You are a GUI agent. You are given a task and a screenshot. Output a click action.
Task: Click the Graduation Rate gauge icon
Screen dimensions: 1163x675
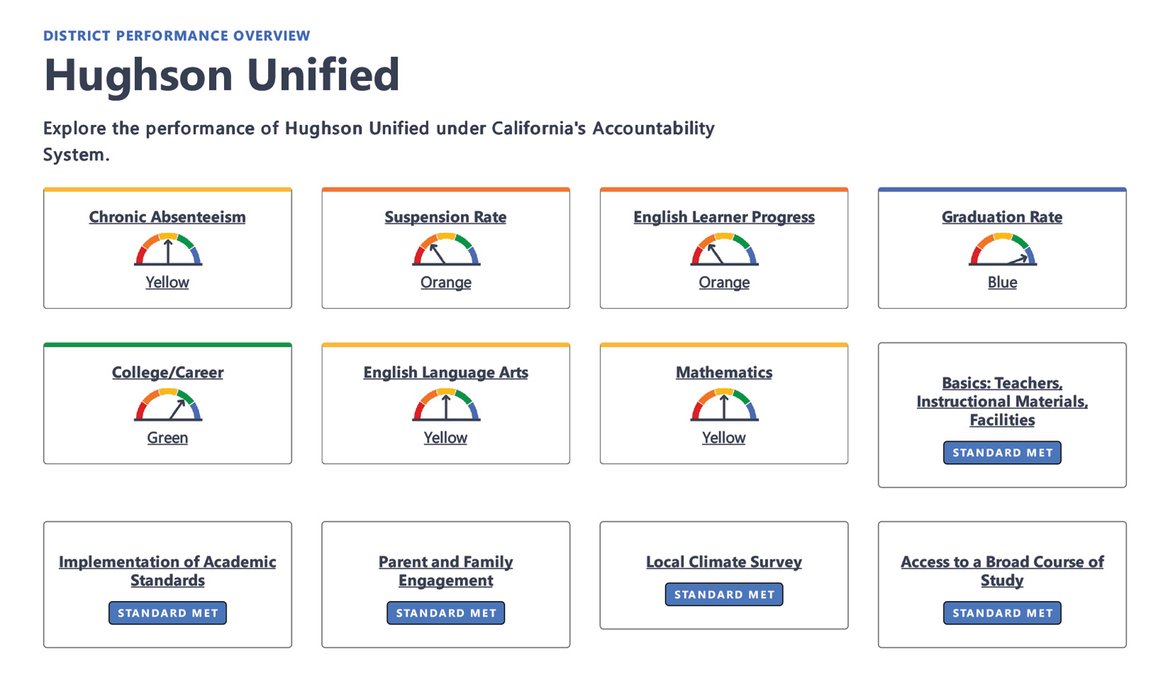point(1002,250)
